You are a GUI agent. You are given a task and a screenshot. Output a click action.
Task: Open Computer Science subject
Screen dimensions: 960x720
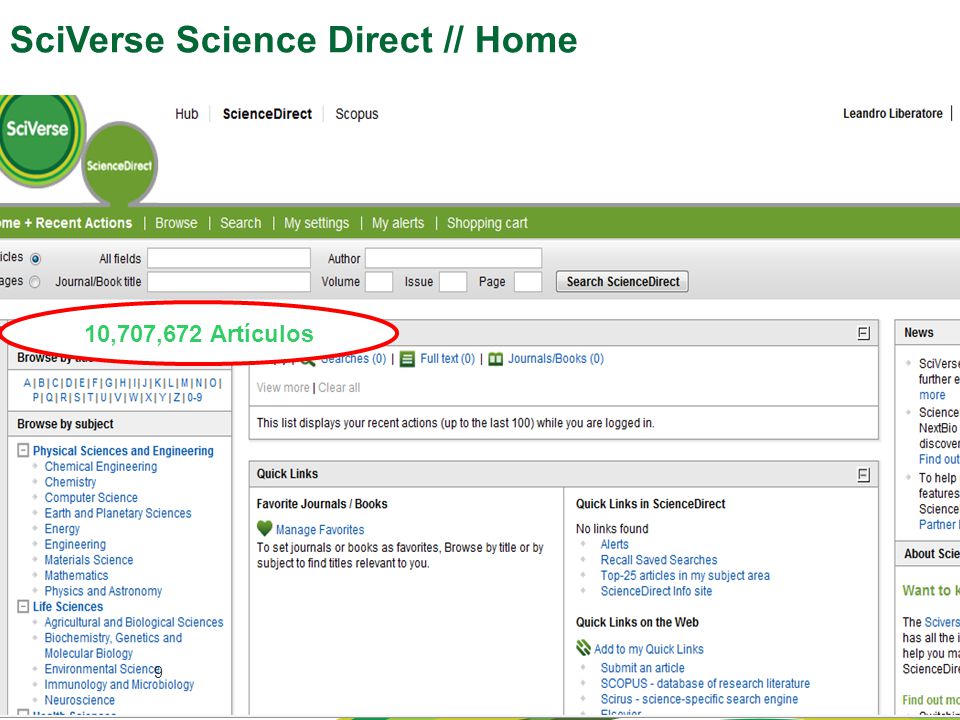pyautogui.click(x=91, y=498)
